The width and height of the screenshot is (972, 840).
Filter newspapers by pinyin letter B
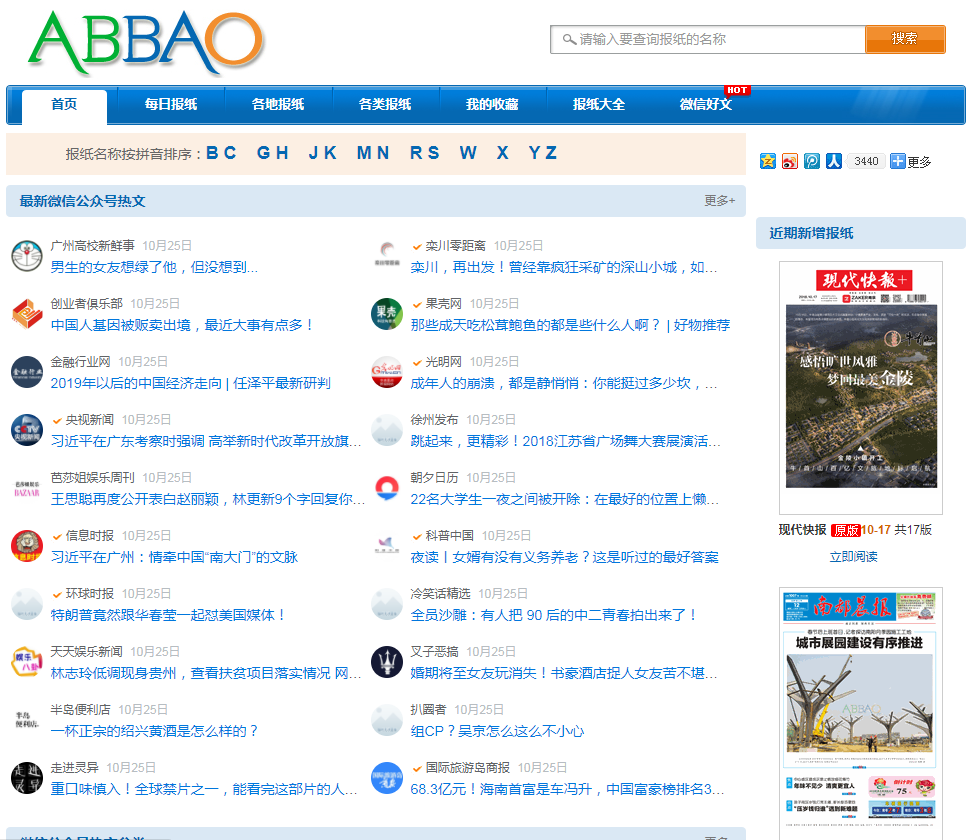[x=212, y=153]
